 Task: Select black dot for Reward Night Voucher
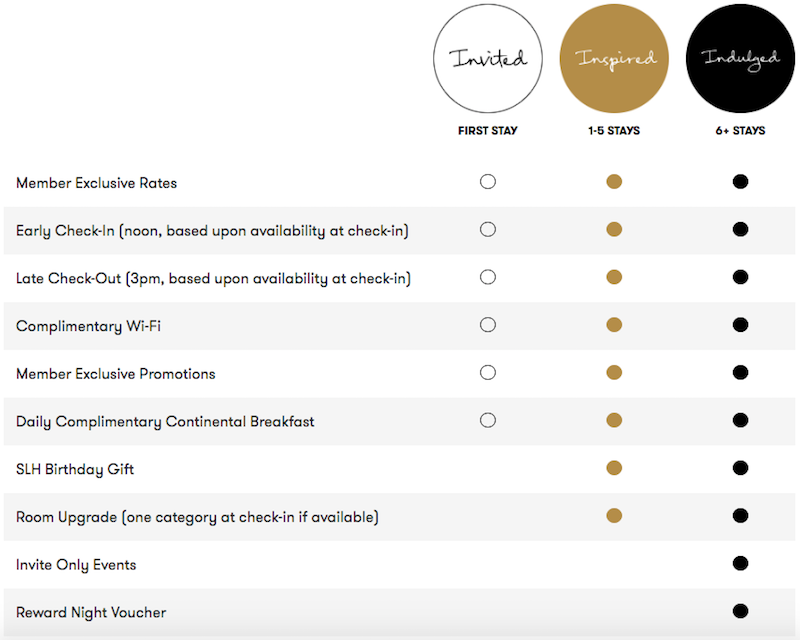coord(740,611)
